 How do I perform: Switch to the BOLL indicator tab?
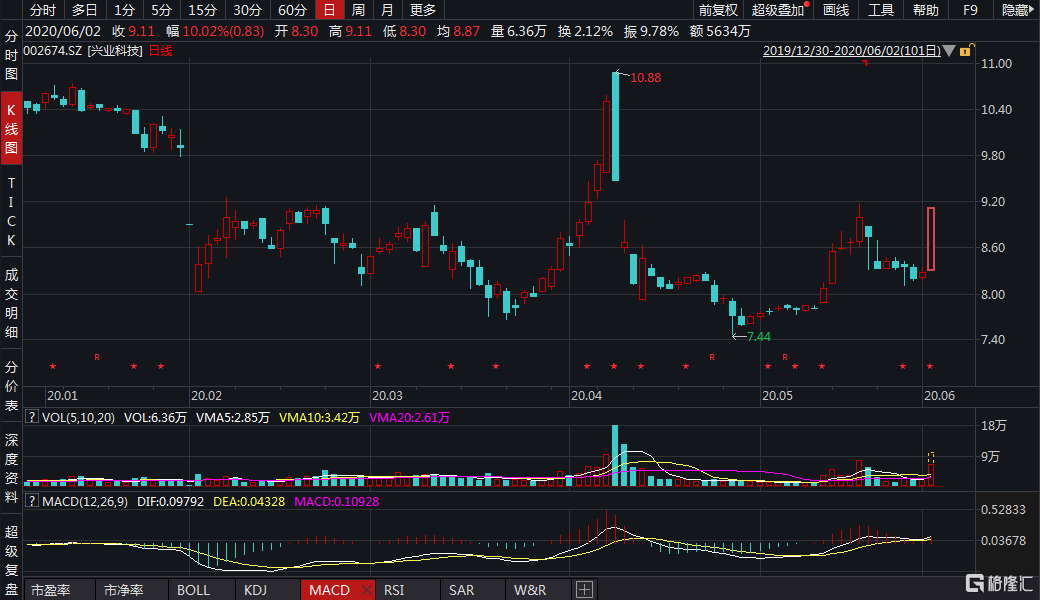click(194, 590)
